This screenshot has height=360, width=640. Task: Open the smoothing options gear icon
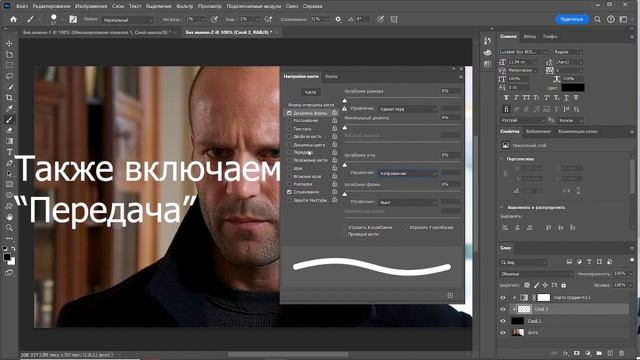[338, 19]
